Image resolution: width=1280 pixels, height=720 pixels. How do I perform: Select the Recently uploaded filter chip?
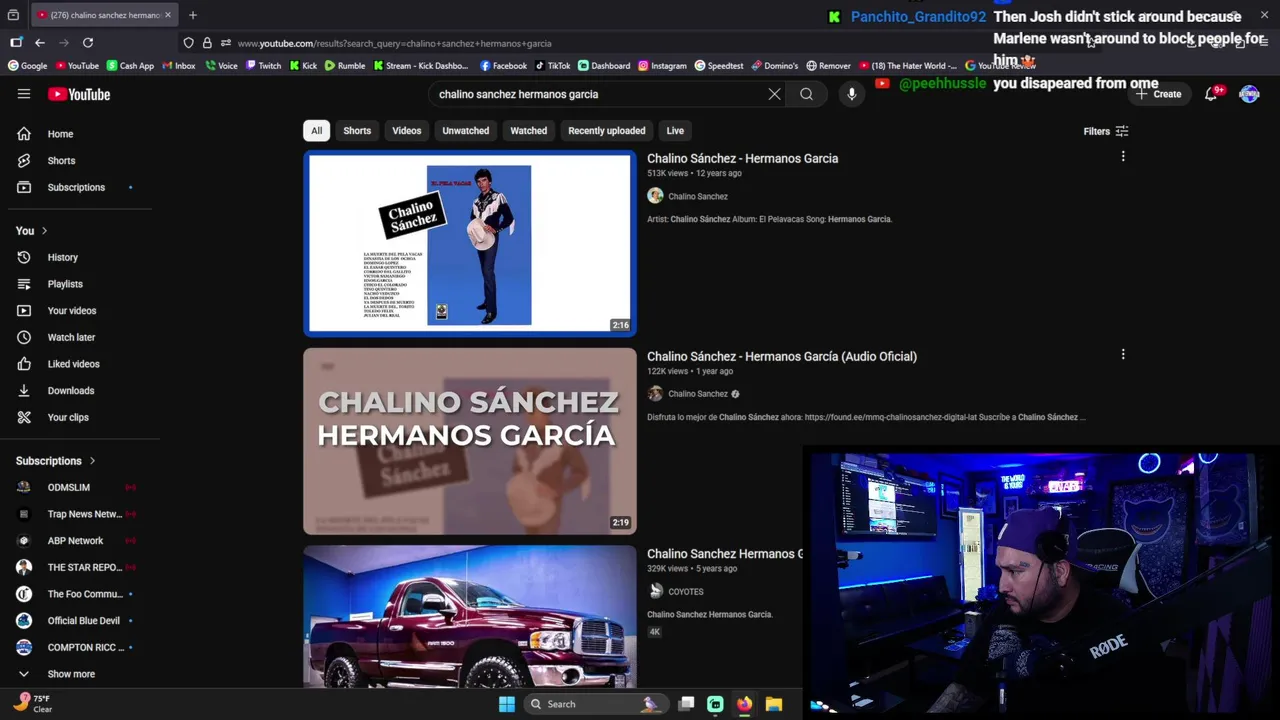coord(607,131)
